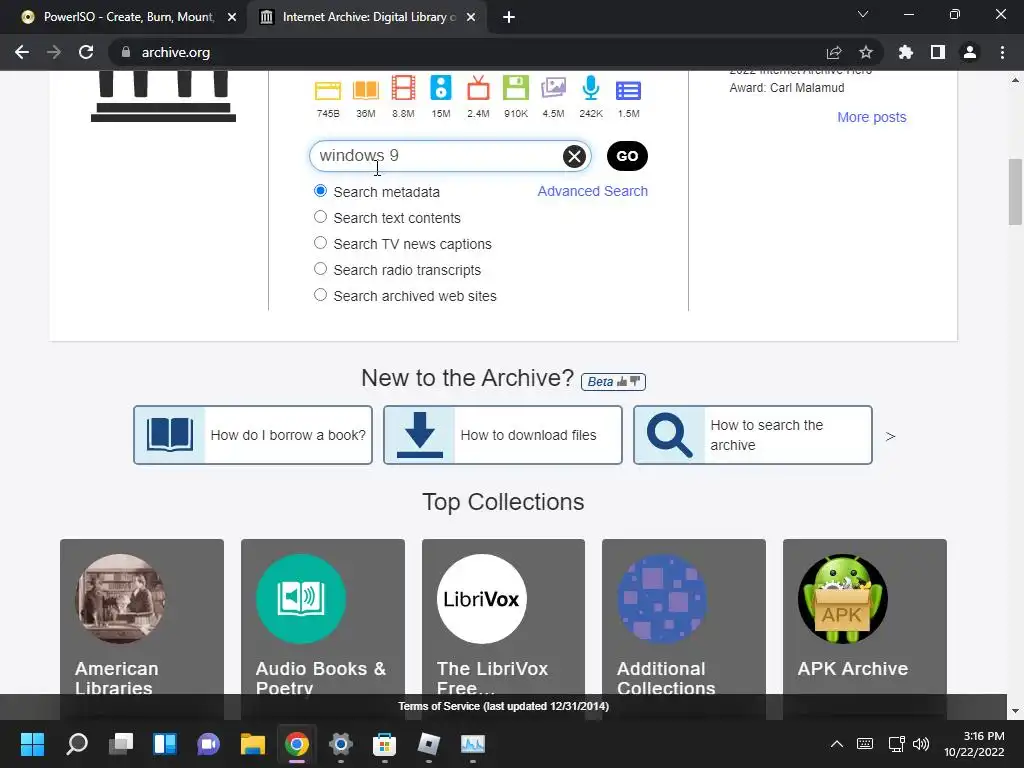Go back to previous page

coord(22,52)
